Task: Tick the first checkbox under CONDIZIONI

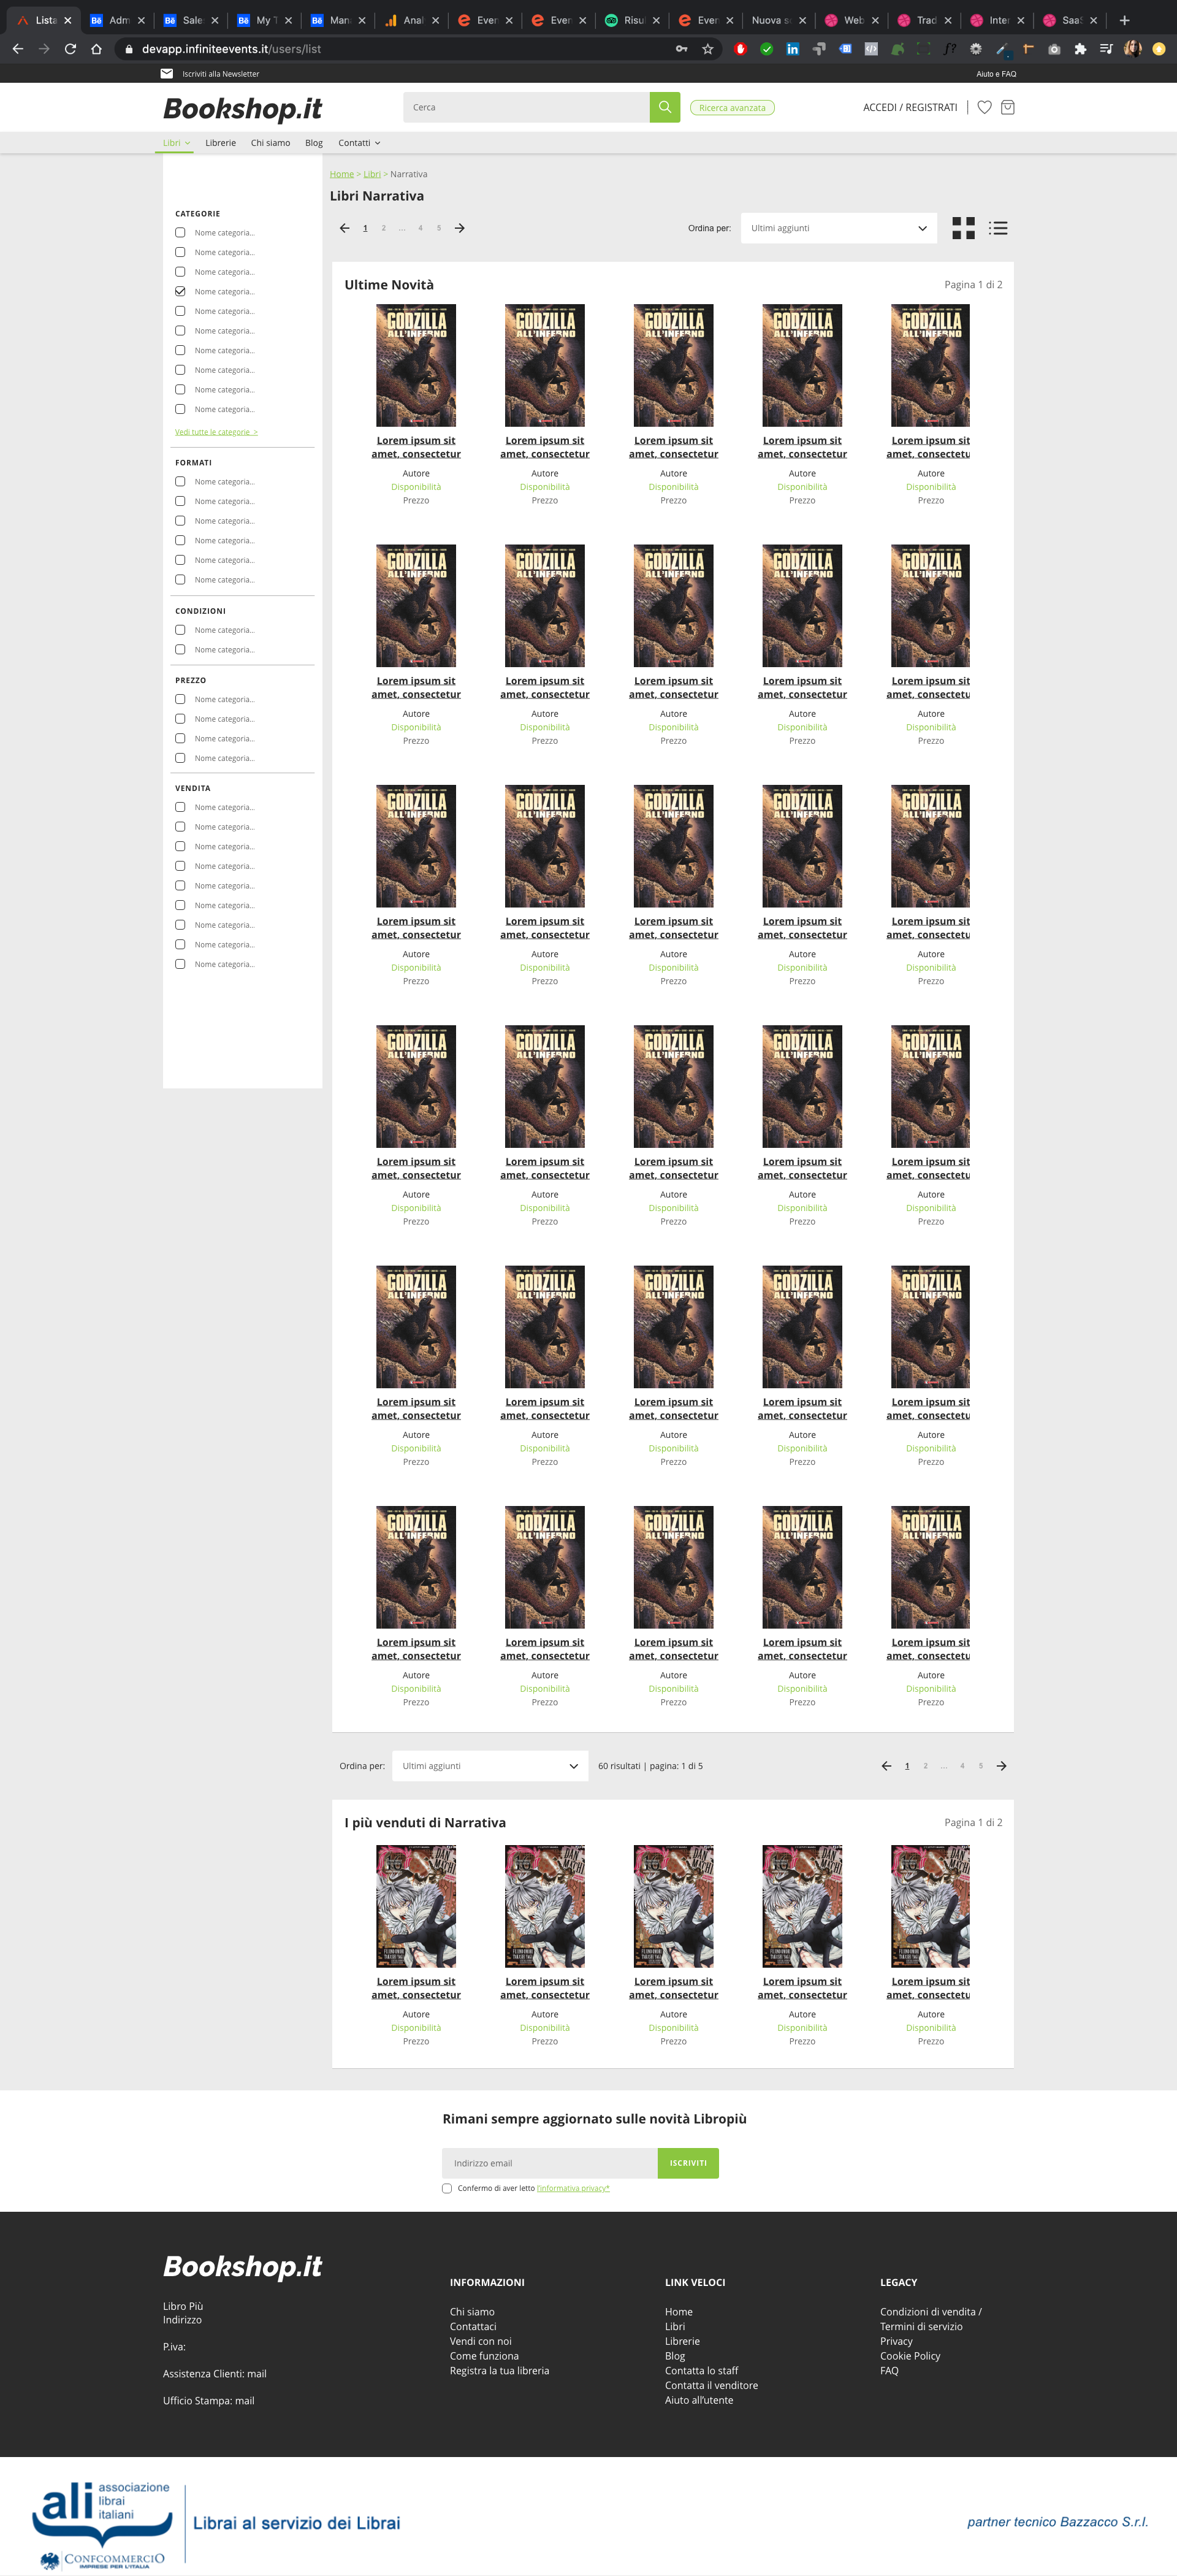Action: 180,630
